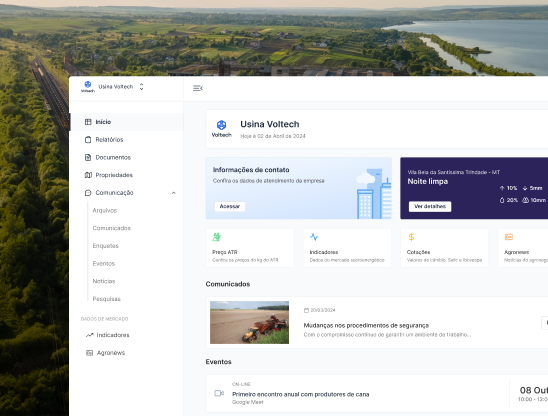Open Pesquisas submenu item
The height and width of the screenshot is (416, 548).
(106, 299)
